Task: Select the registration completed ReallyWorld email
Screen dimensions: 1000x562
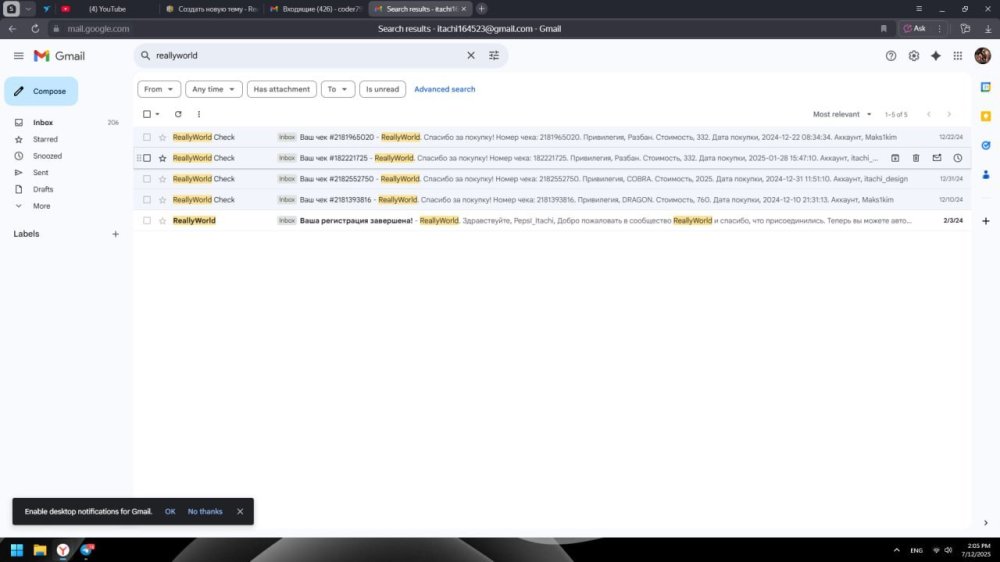Action: point(147,221)
